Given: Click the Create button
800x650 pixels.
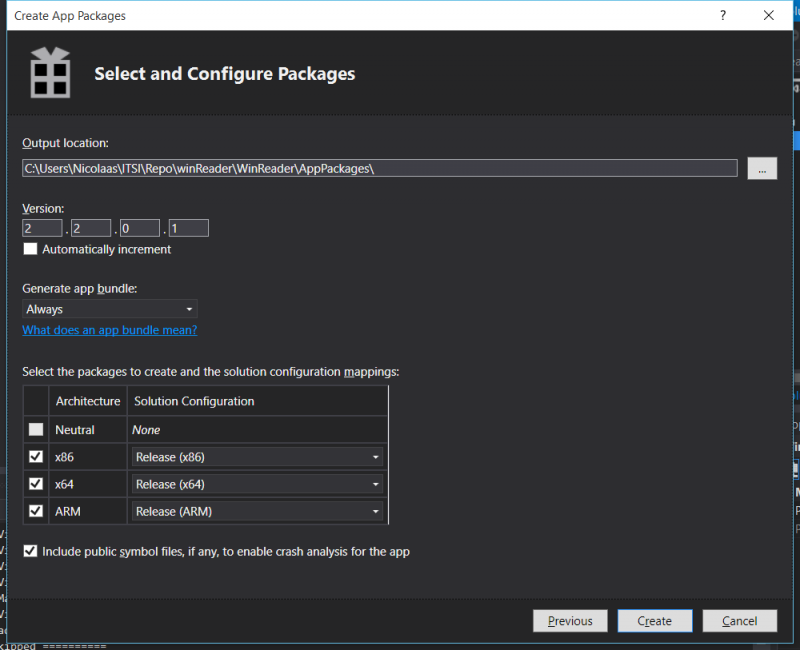Looking at the screenshot, I should pyautogui.click(x=655, y=621).
